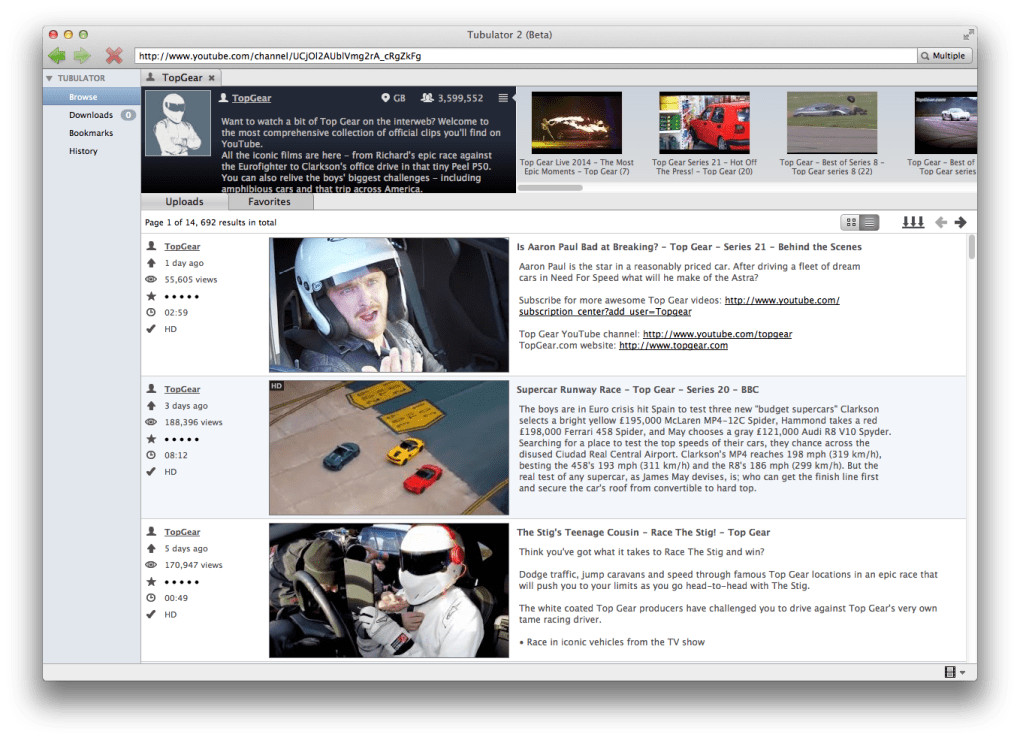Click the Supercar Runway Race title
This screenshot has height=740, width=1020.
638,390
